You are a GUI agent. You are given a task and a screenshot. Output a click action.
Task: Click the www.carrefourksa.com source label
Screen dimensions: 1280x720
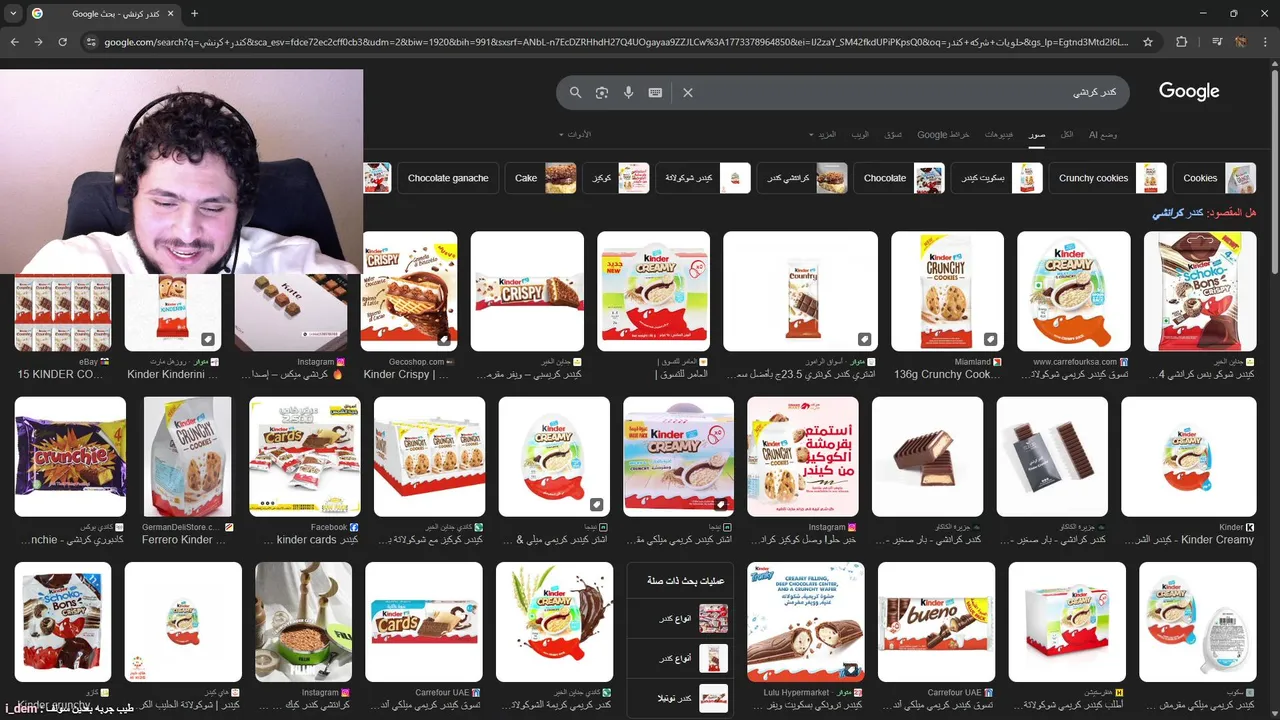1075,362
